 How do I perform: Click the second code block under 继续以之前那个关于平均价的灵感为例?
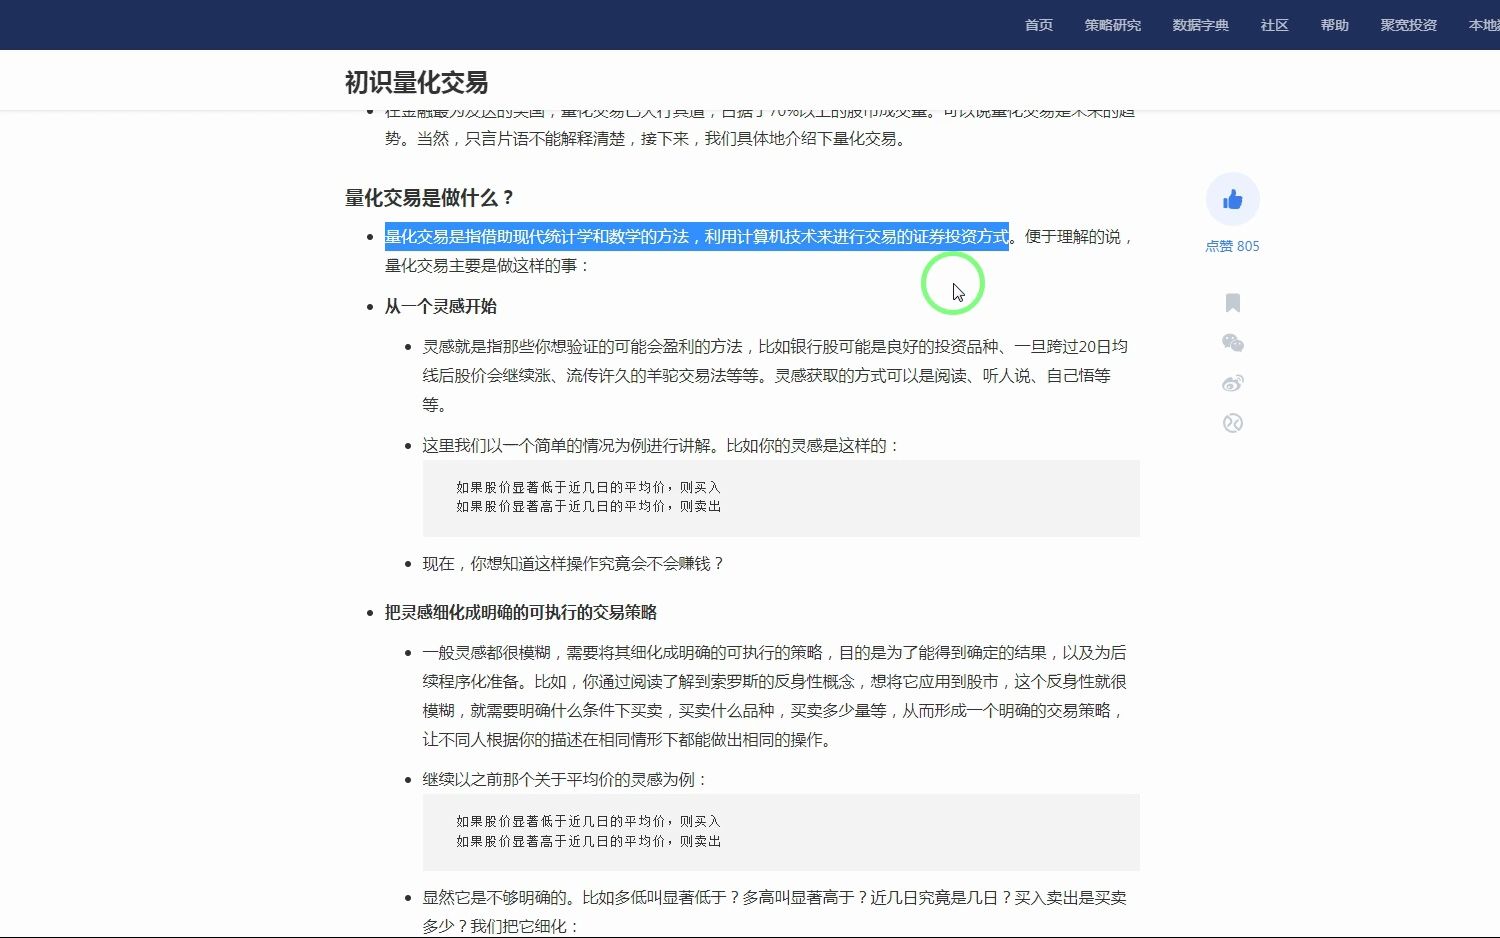click(781, 832)
